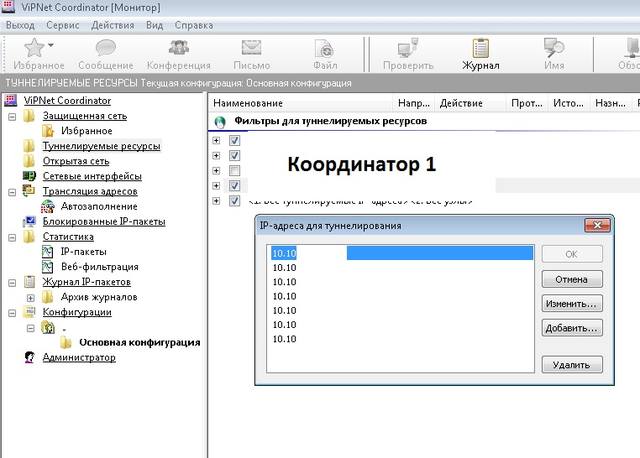Start a Конференция from the toolbar

pos(179,48)
